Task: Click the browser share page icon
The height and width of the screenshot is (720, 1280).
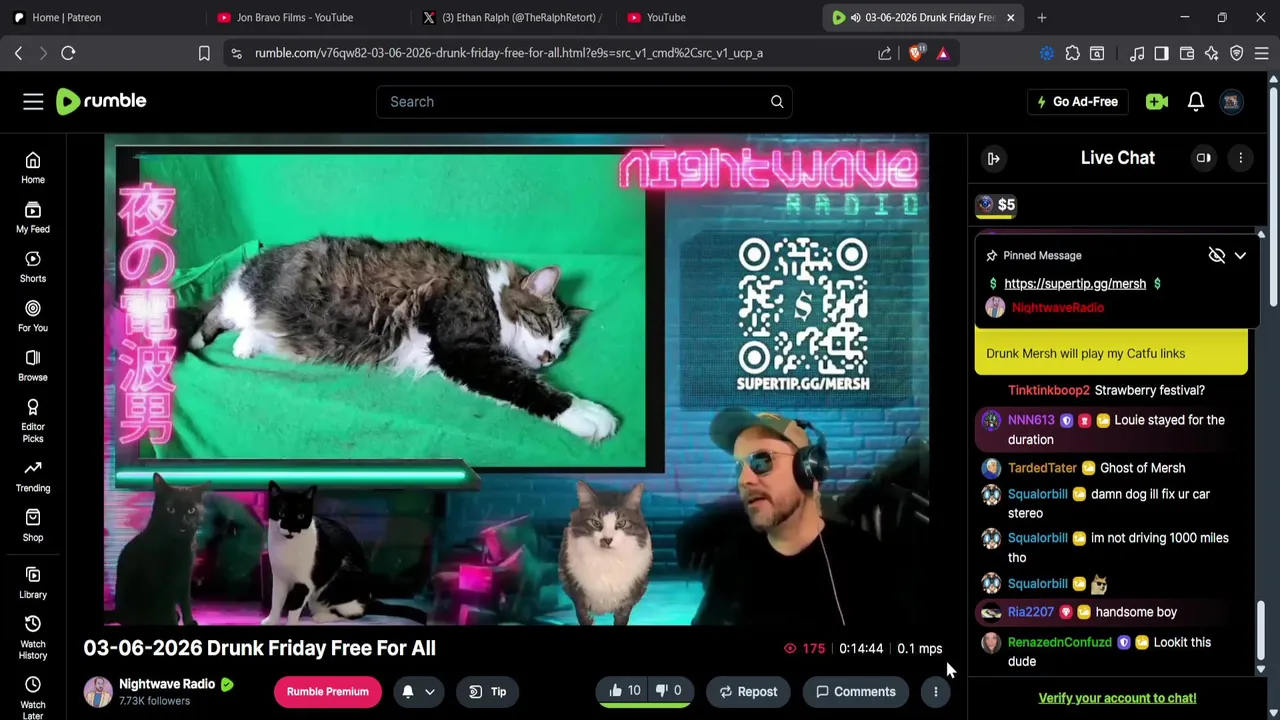Action: coord(885,53)
